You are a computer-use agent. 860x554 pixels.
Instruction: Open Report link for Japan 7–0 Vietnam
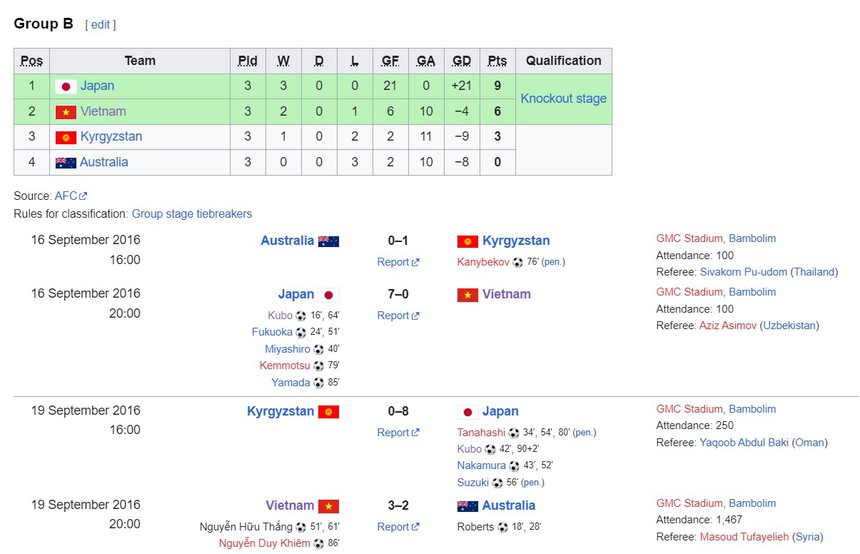click(397, 316)
